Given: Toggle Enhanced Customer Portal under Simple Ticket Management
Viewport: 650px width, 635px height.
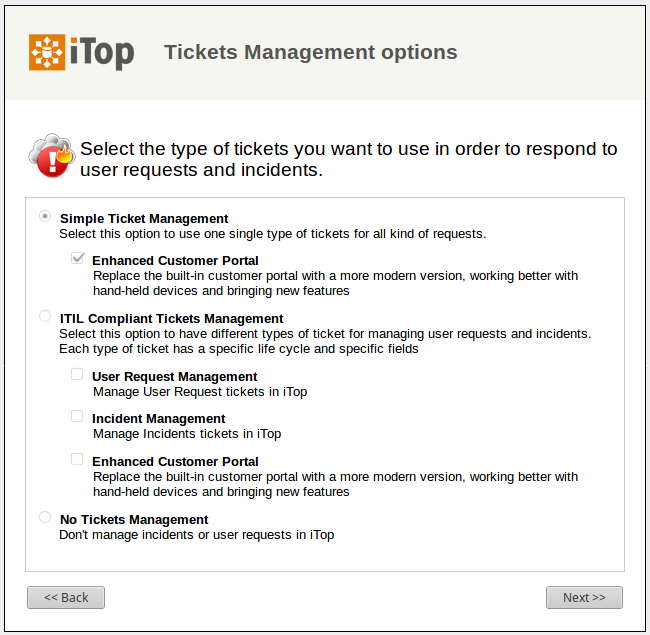Looking at the screenshot, I should (77, 258).
